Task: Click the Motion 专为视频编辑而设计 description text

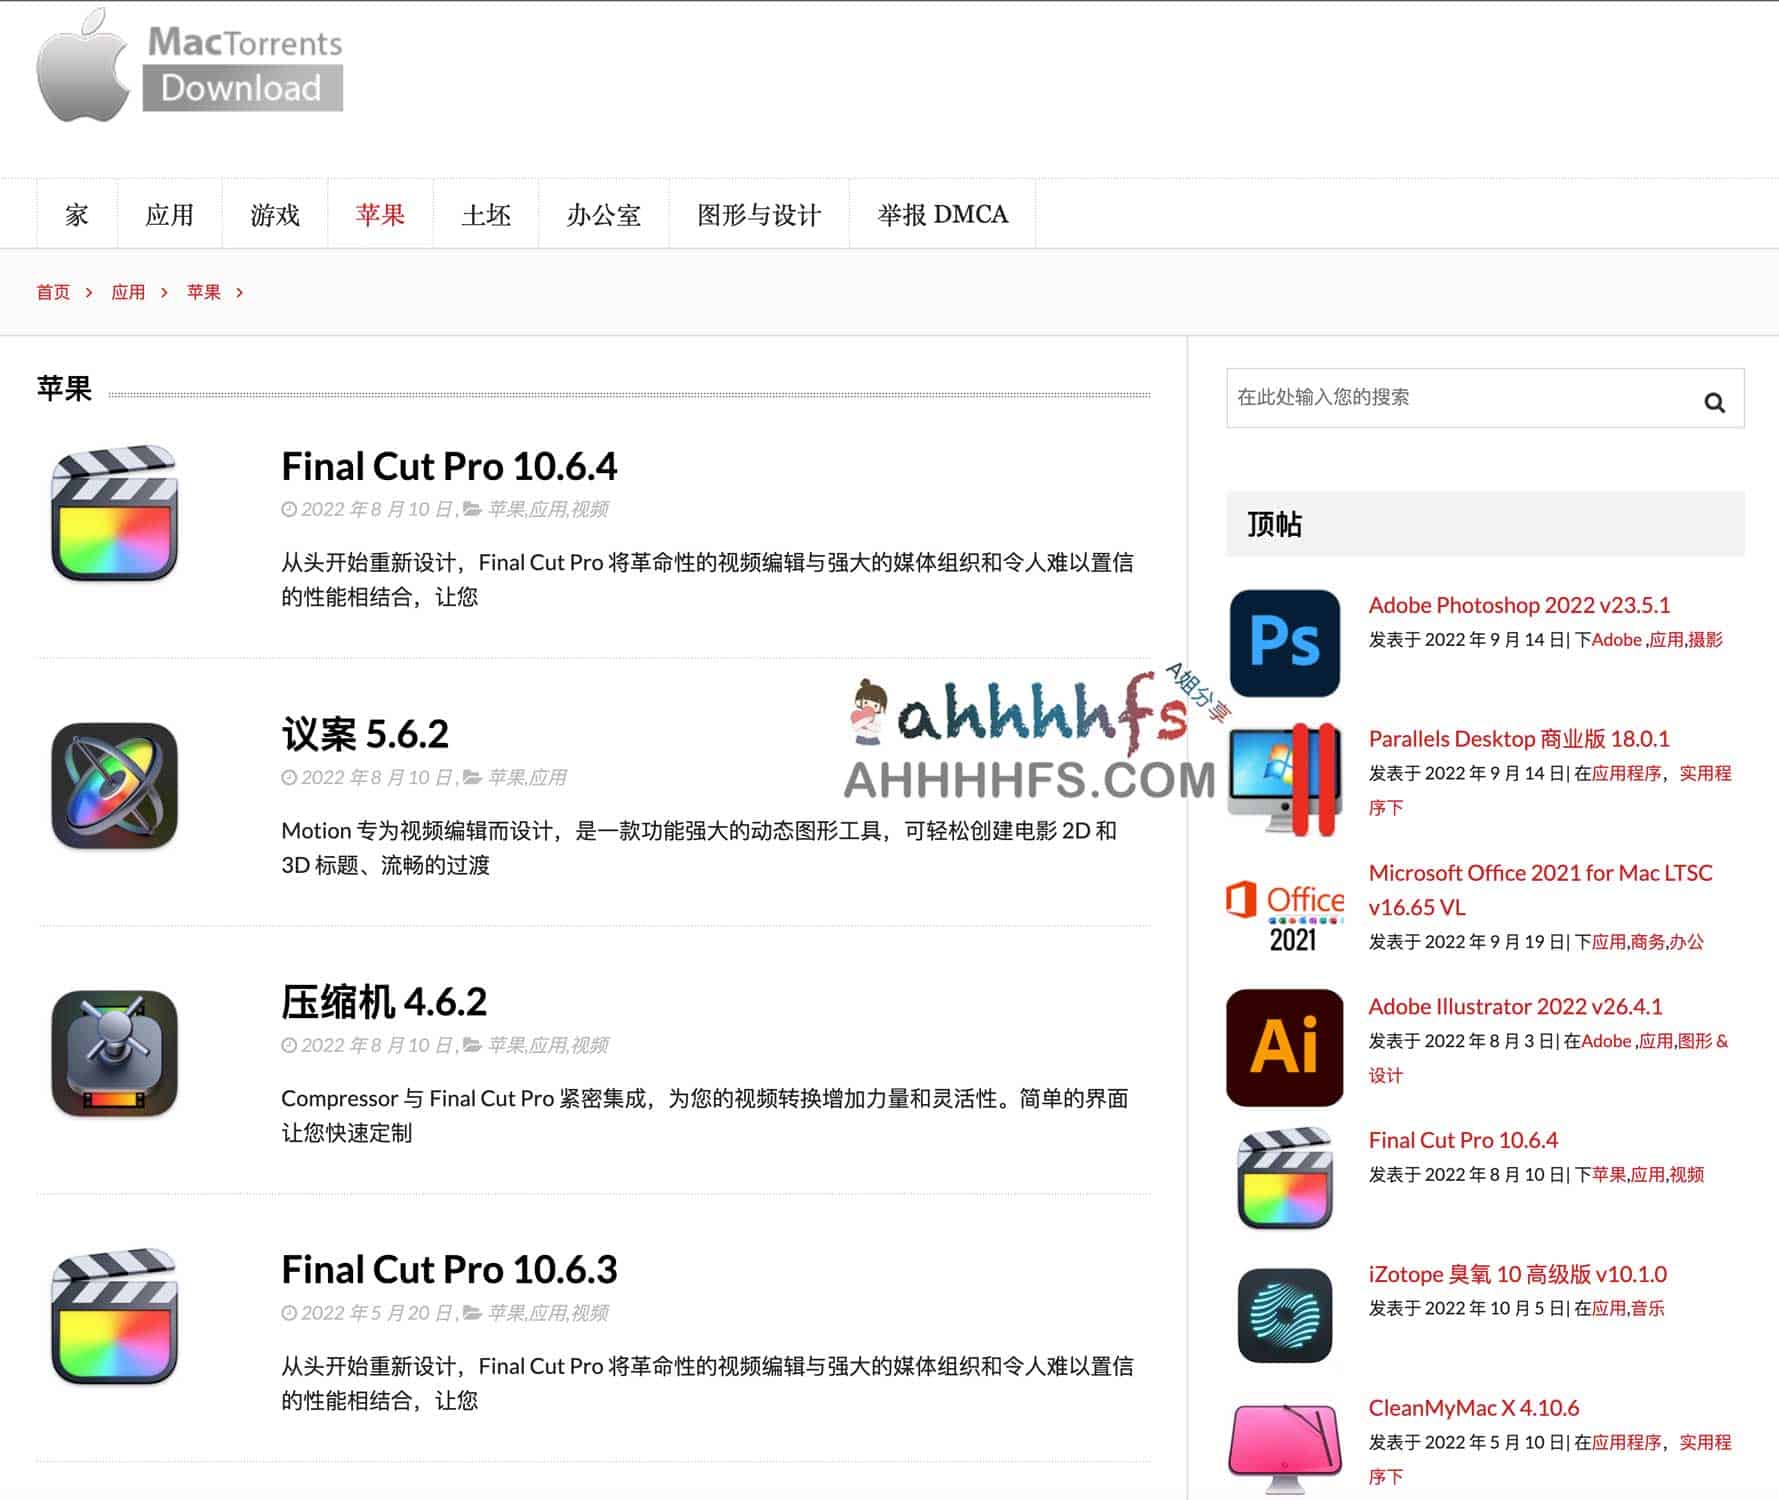Action: coord(699,848)
